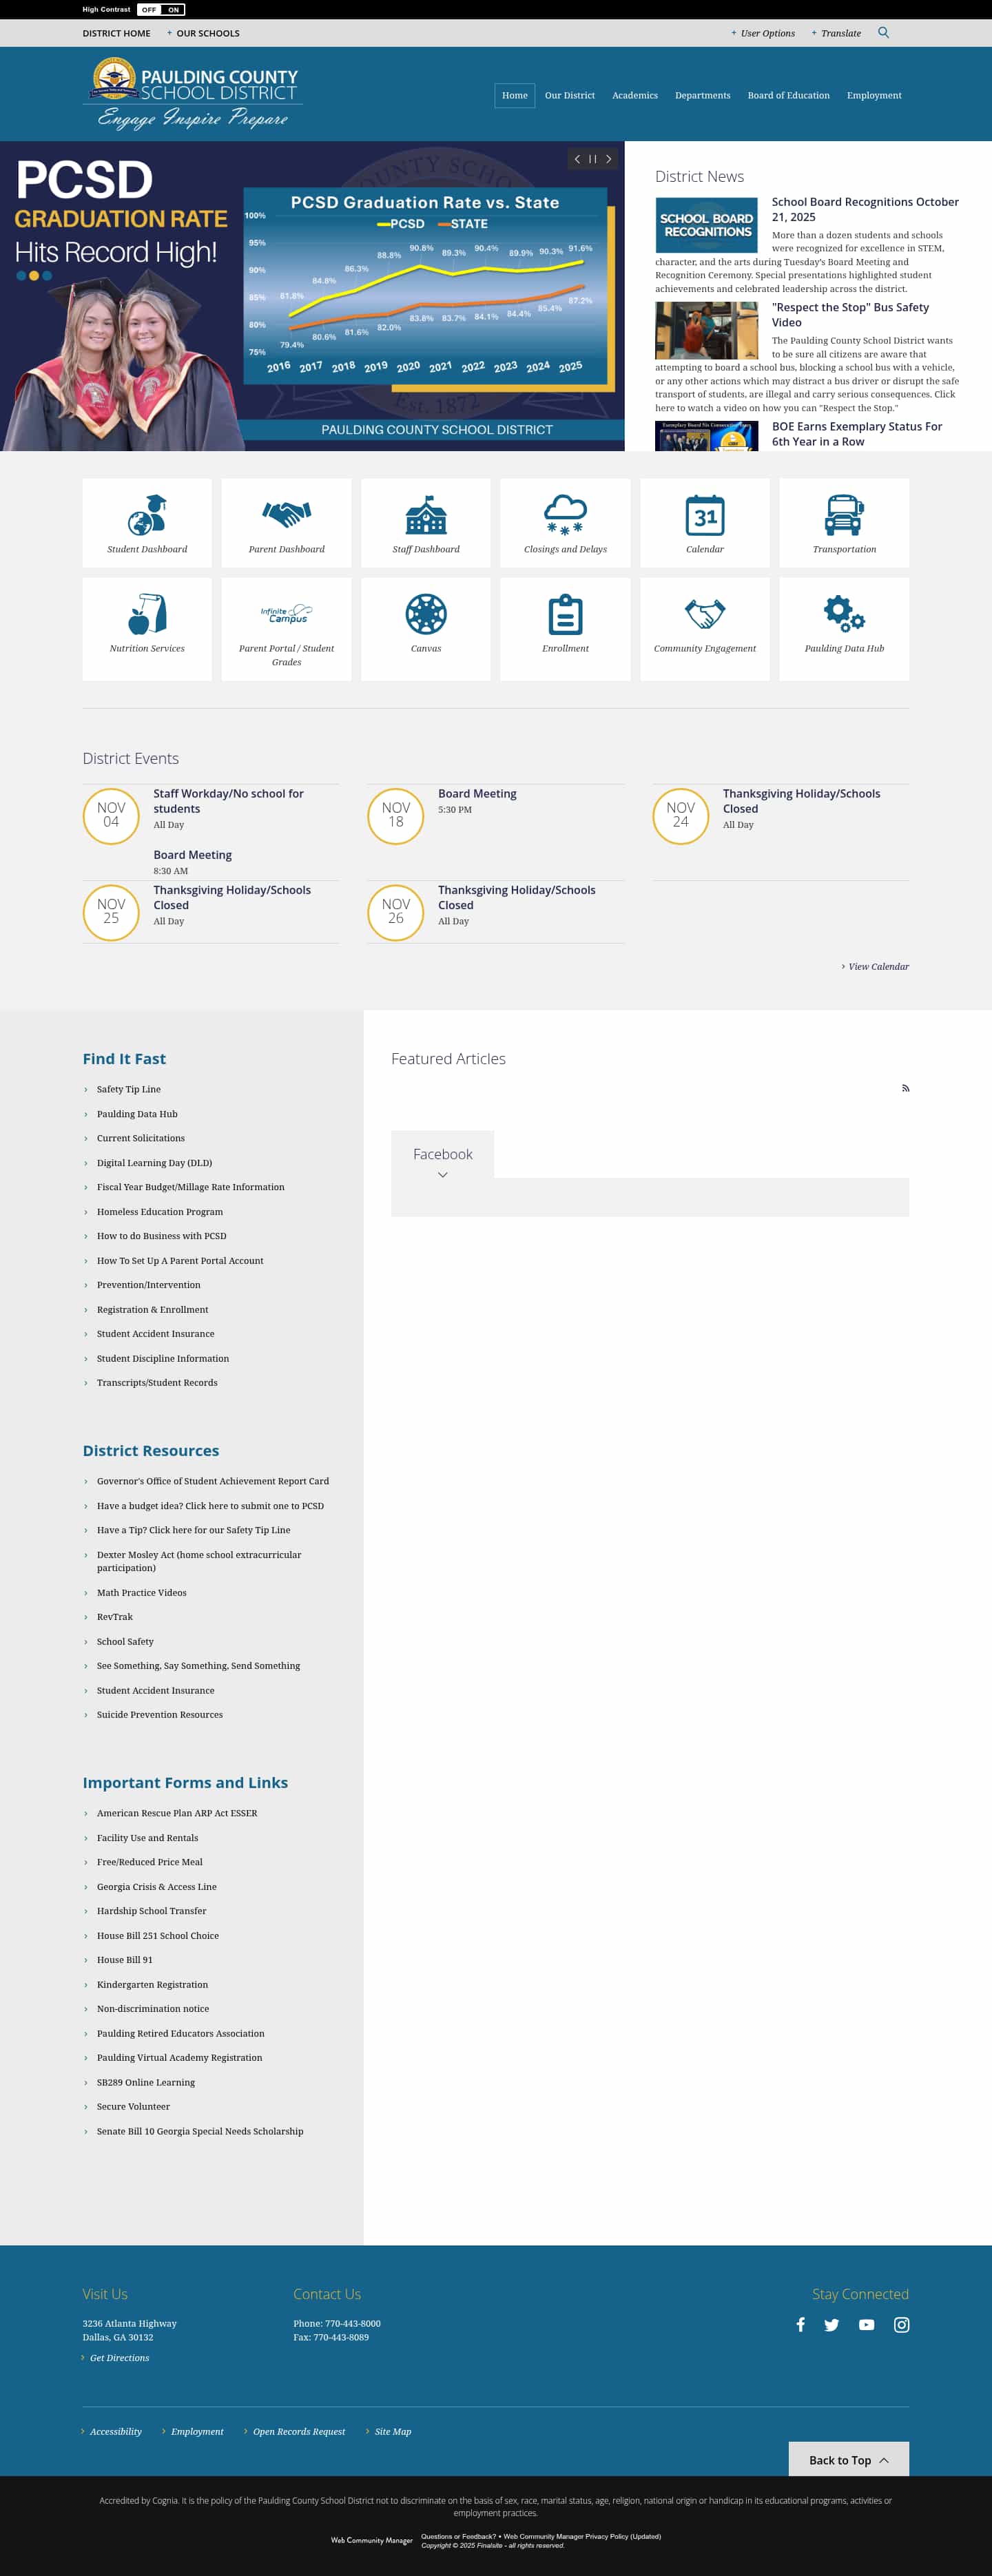Turn High Contrast on
The height and width of the screenshot is (2576, 992).
[x=173, y=10]
